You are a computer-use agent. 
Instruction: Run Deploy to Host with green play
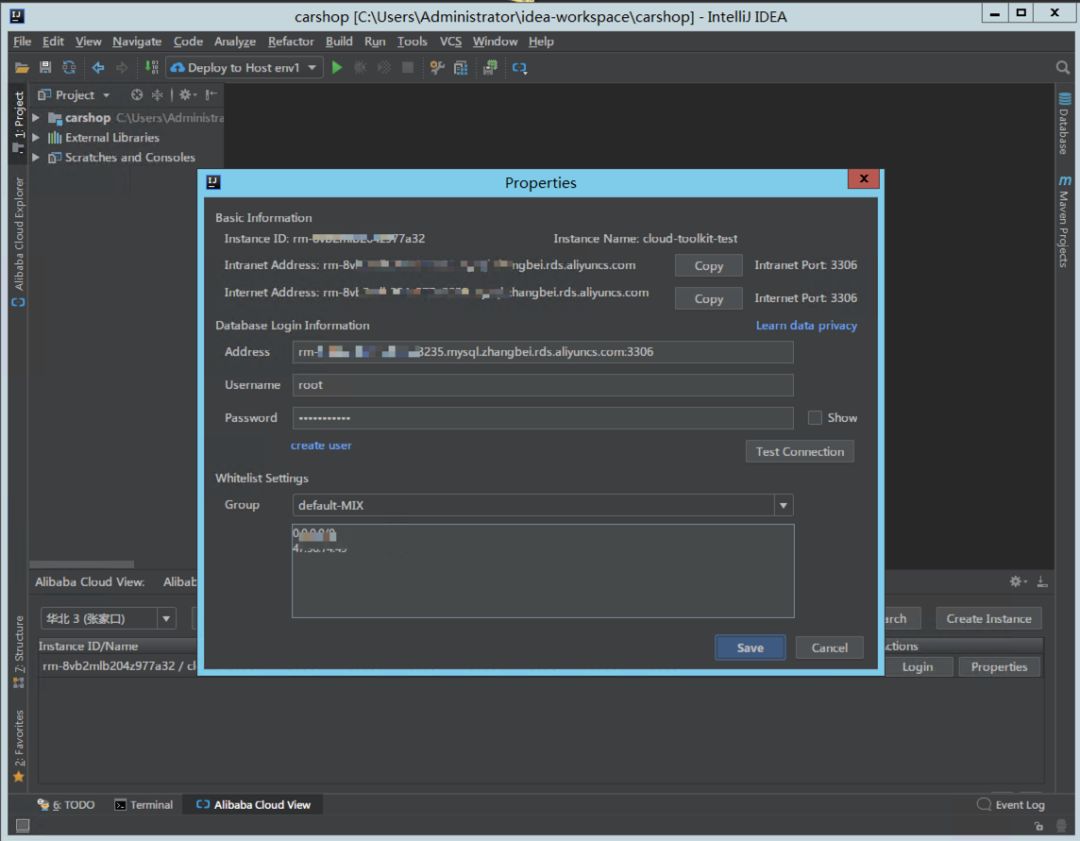click(x=337, y=68)
